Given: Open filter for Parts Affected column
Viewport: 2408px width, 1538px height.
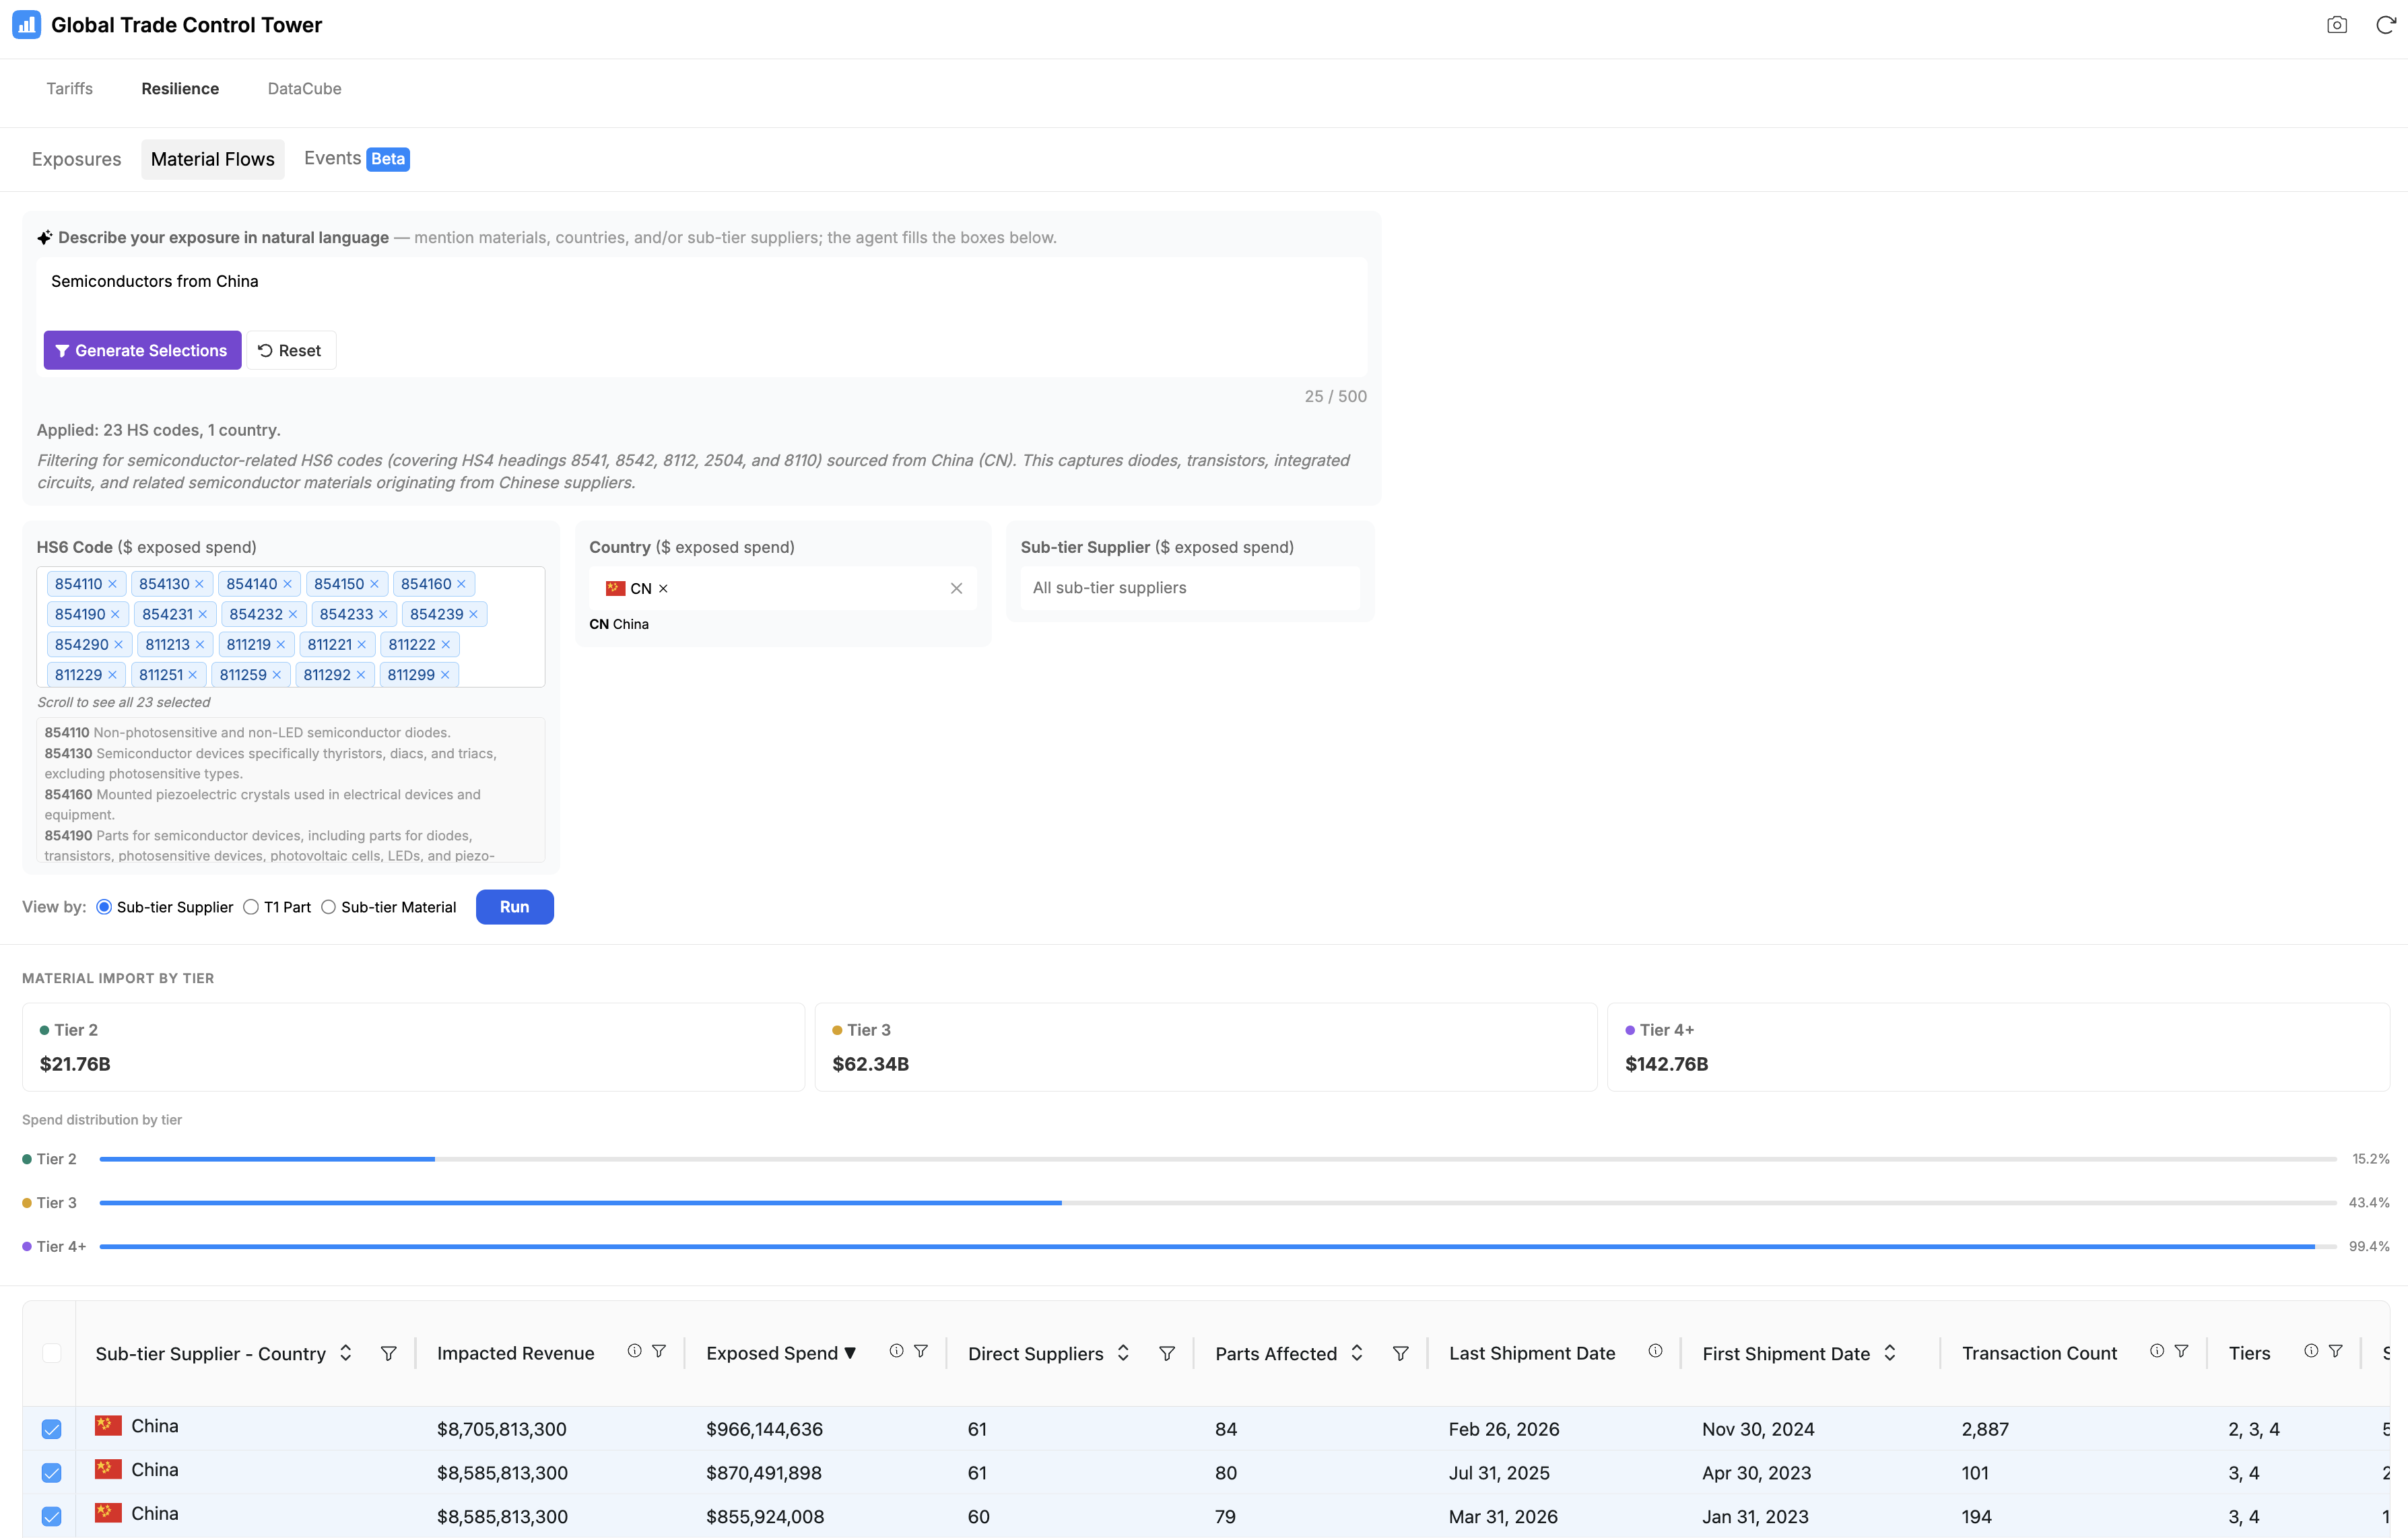Looking at the screenshot, I should pyautogui.click(x=1401, y=1353).
